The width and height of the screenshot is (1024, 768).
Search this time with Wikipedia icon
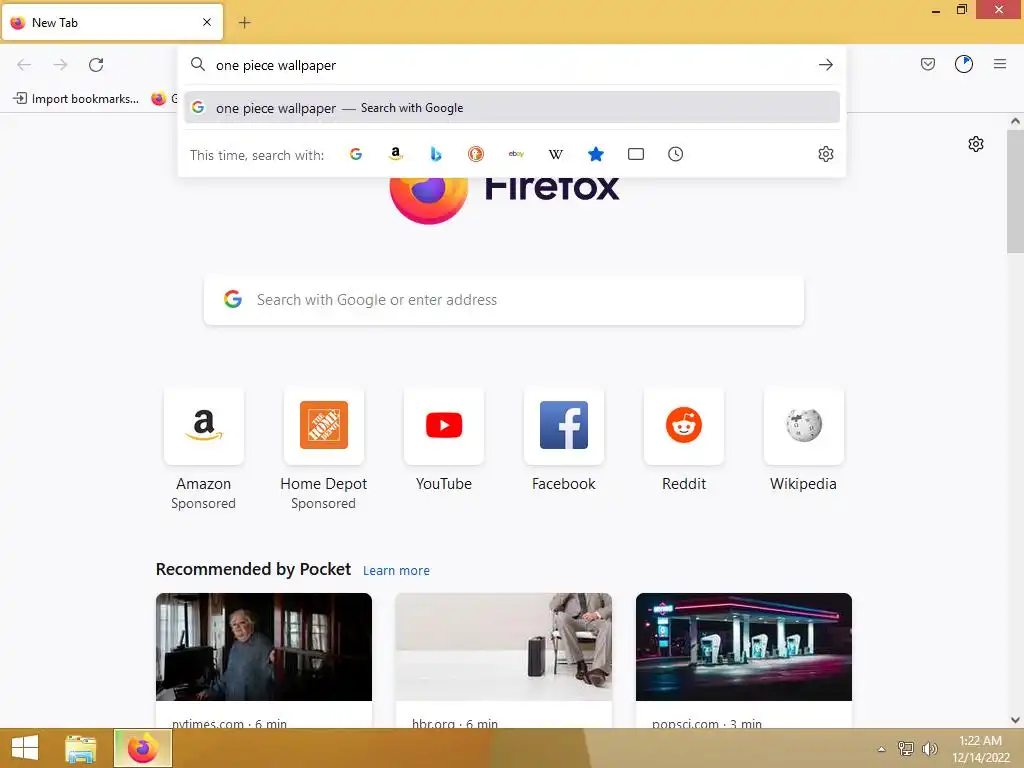click(x=556, y=154)
